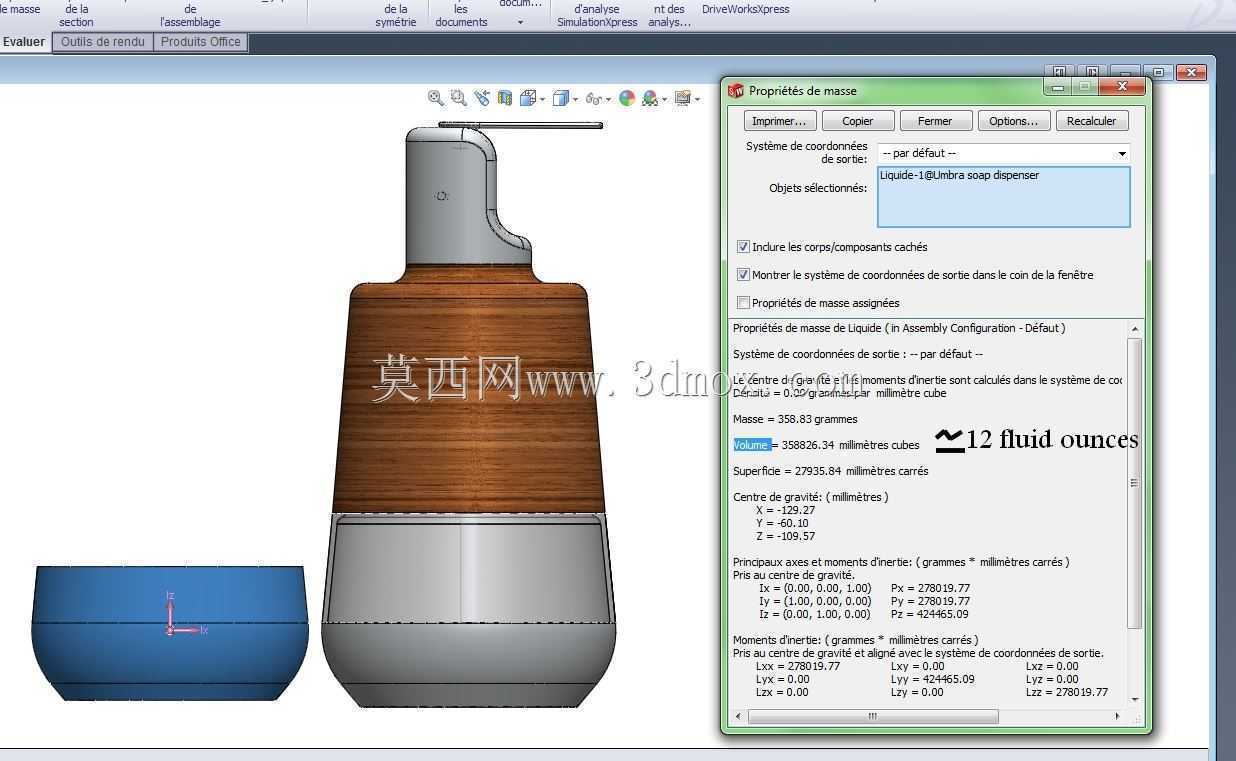Open the View Orientation icon
This screenshot has height=761, width=1236.
[x=527, y=98]
